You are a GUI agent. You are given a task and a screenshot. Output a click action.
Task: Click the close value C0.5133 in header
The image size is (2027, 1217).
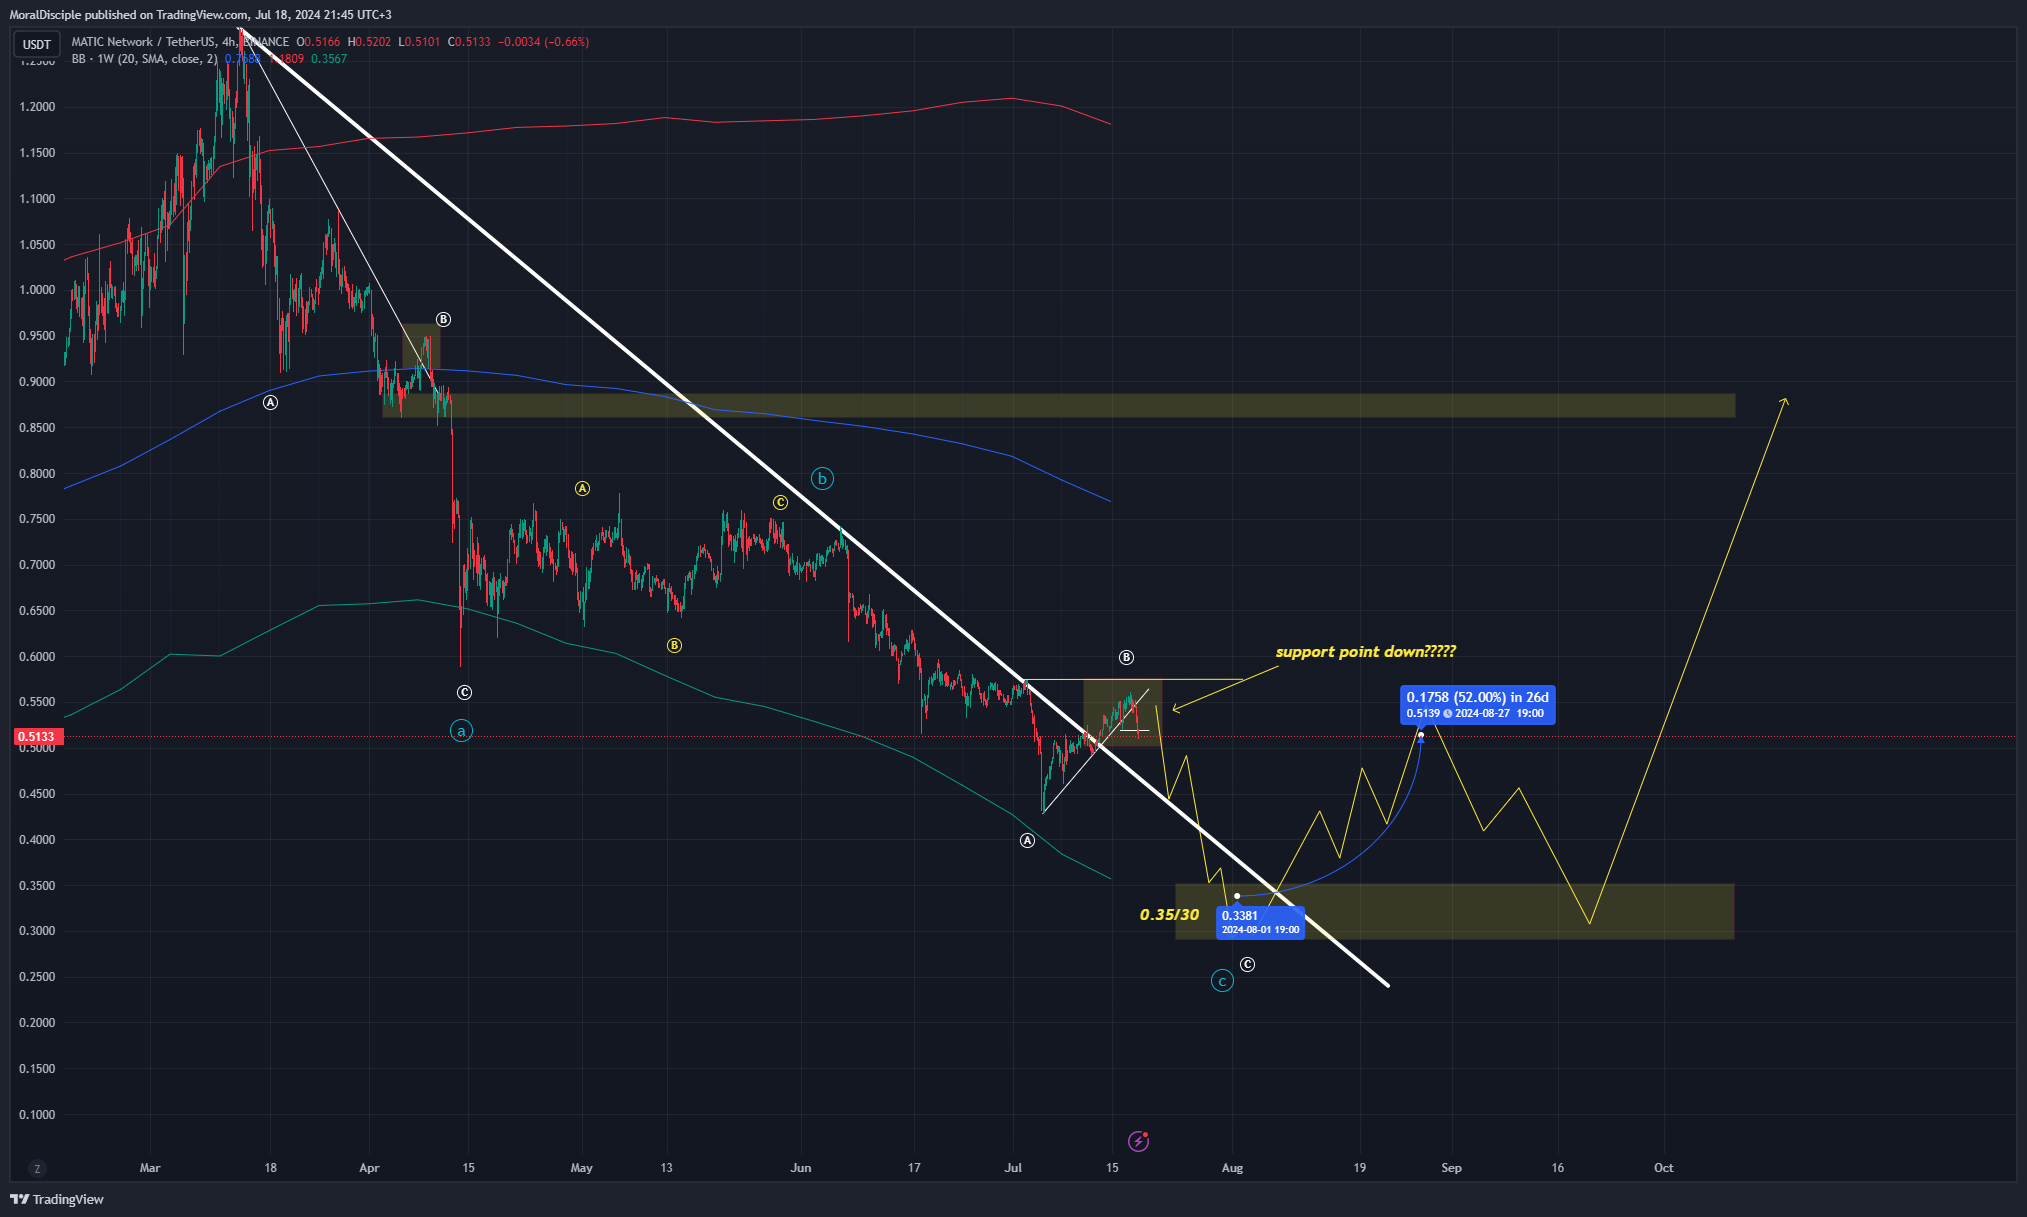click(x=469, y=42)
